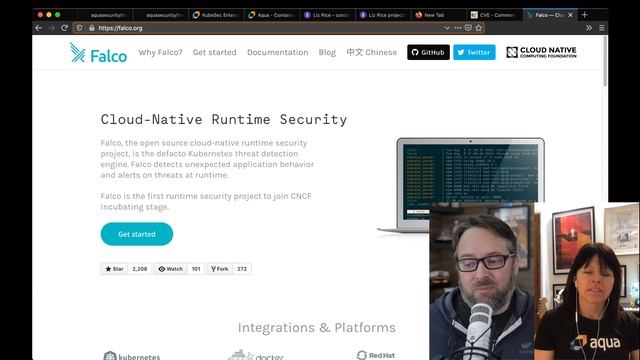Click the black GitHub button
This screenshot has height=360, width=640.
tap(428, 52)
